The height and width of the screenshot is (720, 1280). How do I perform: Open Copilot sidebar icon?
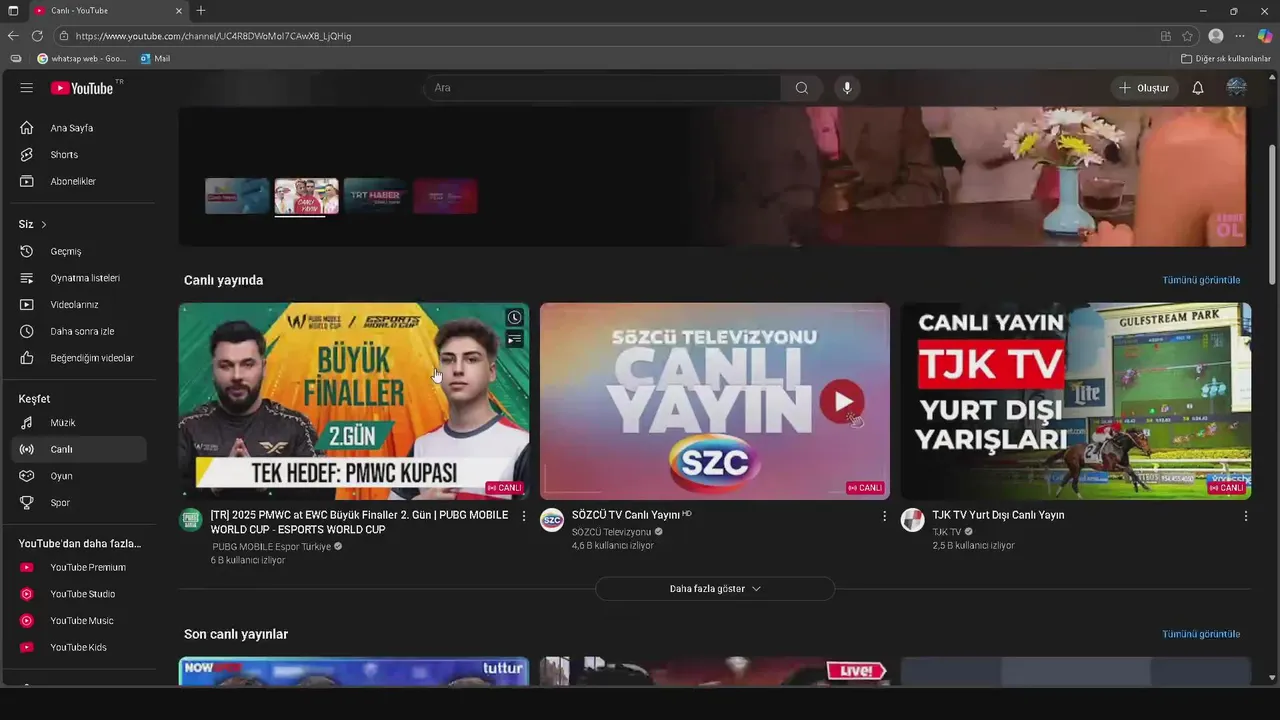[x=1265, y=36]
